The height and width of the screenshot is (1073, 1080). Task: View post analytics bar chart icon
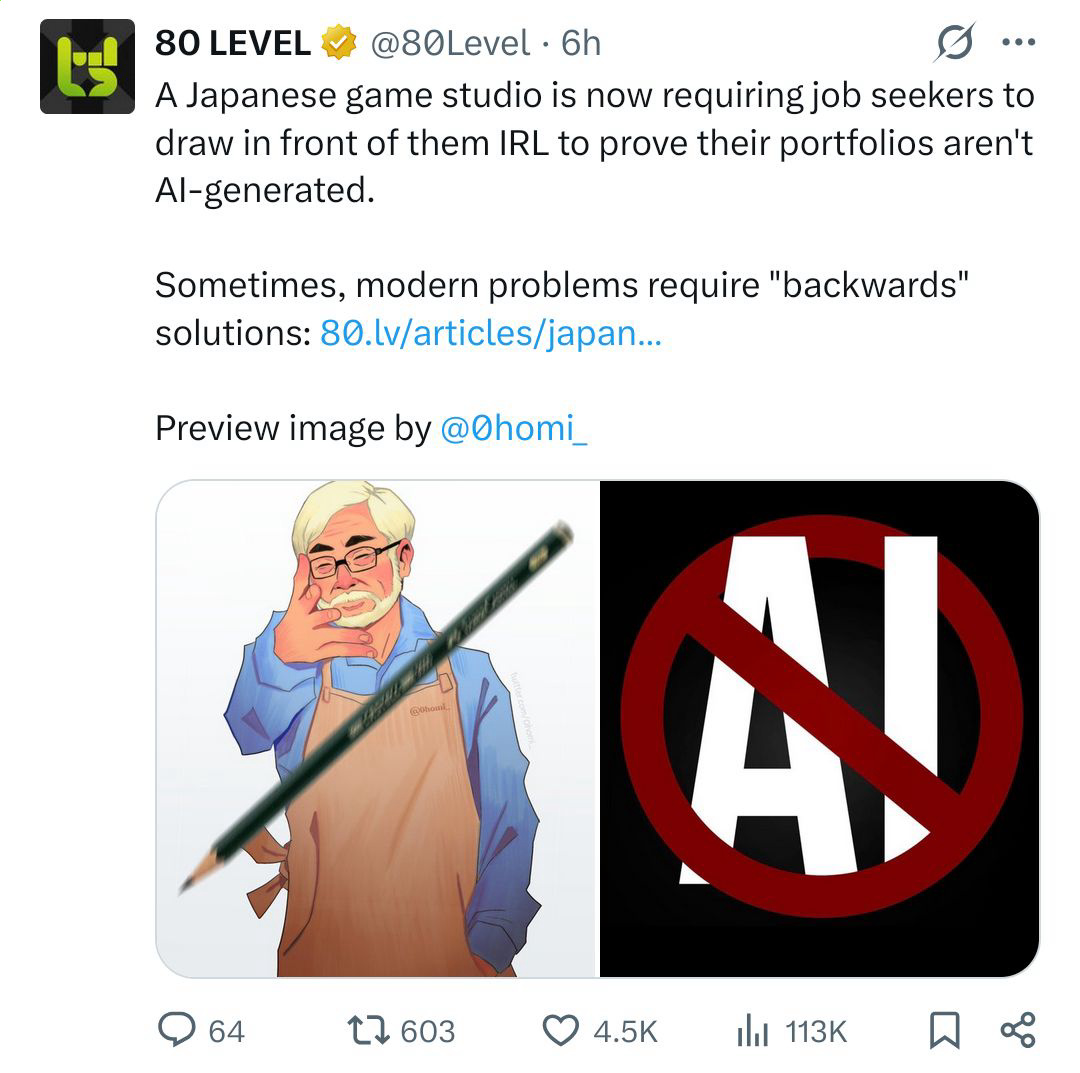coord(752,1031)
